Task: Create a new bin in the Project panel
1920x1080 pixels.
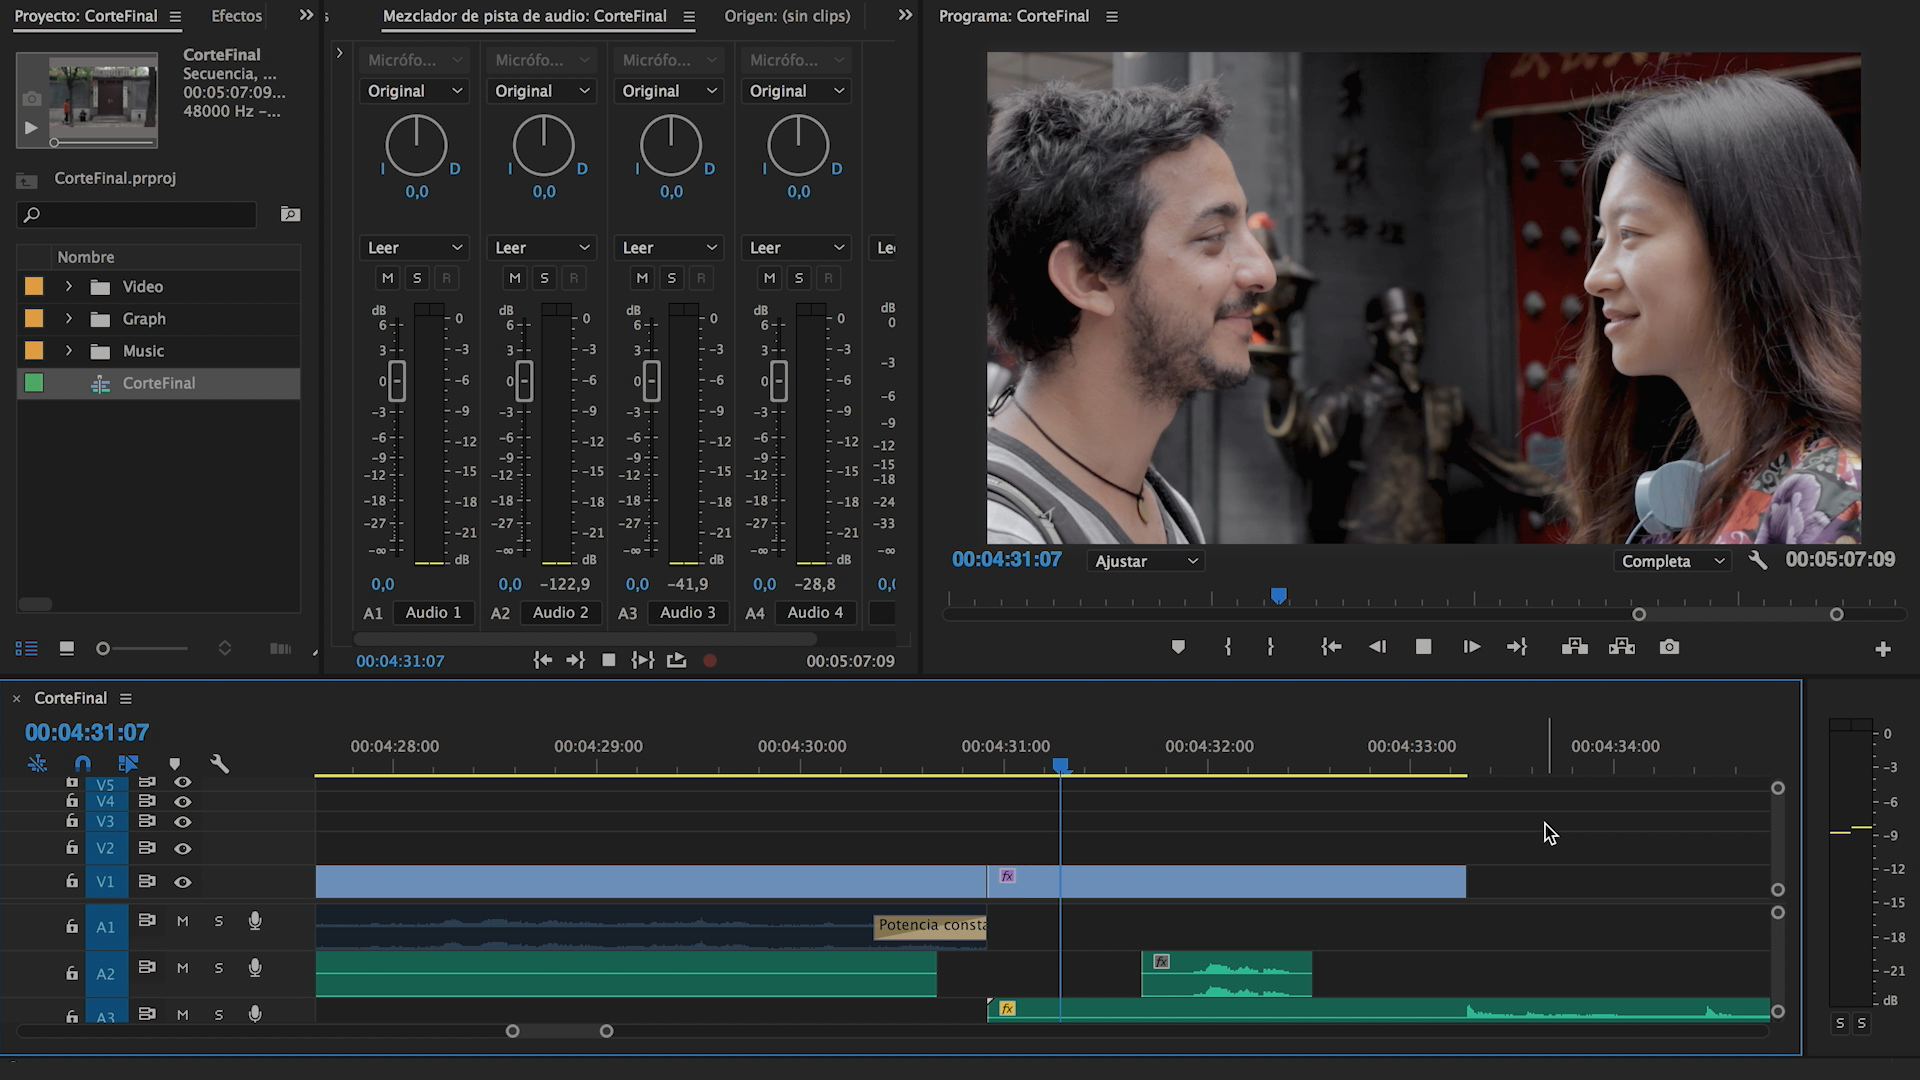Action: [290, 214]
